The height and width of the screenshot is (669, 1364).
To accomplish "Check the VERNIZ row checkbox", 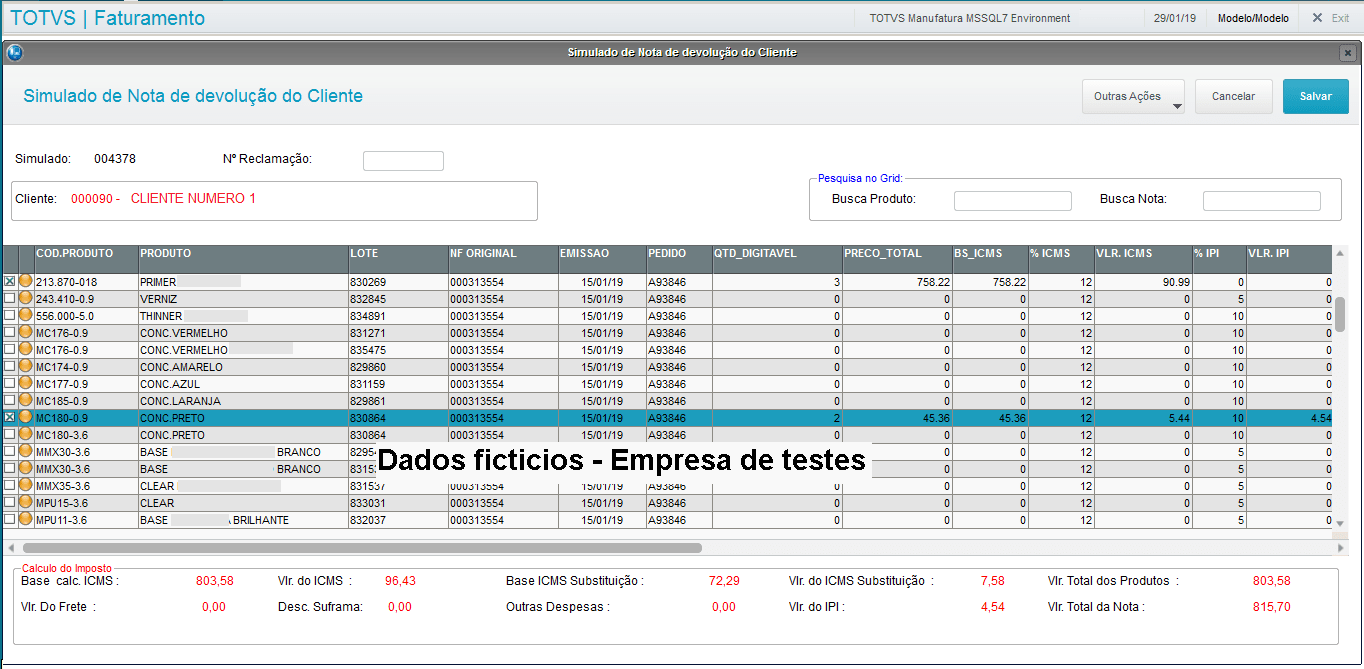I will pyautogui.click(x=10, y=299).
